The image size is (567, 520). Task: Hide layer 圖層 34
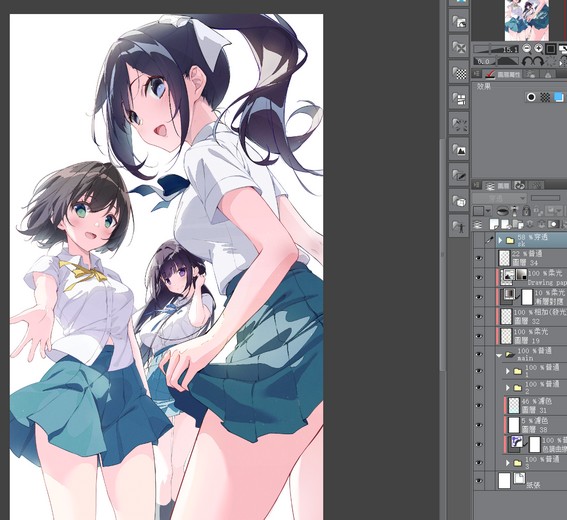(479, 258)
